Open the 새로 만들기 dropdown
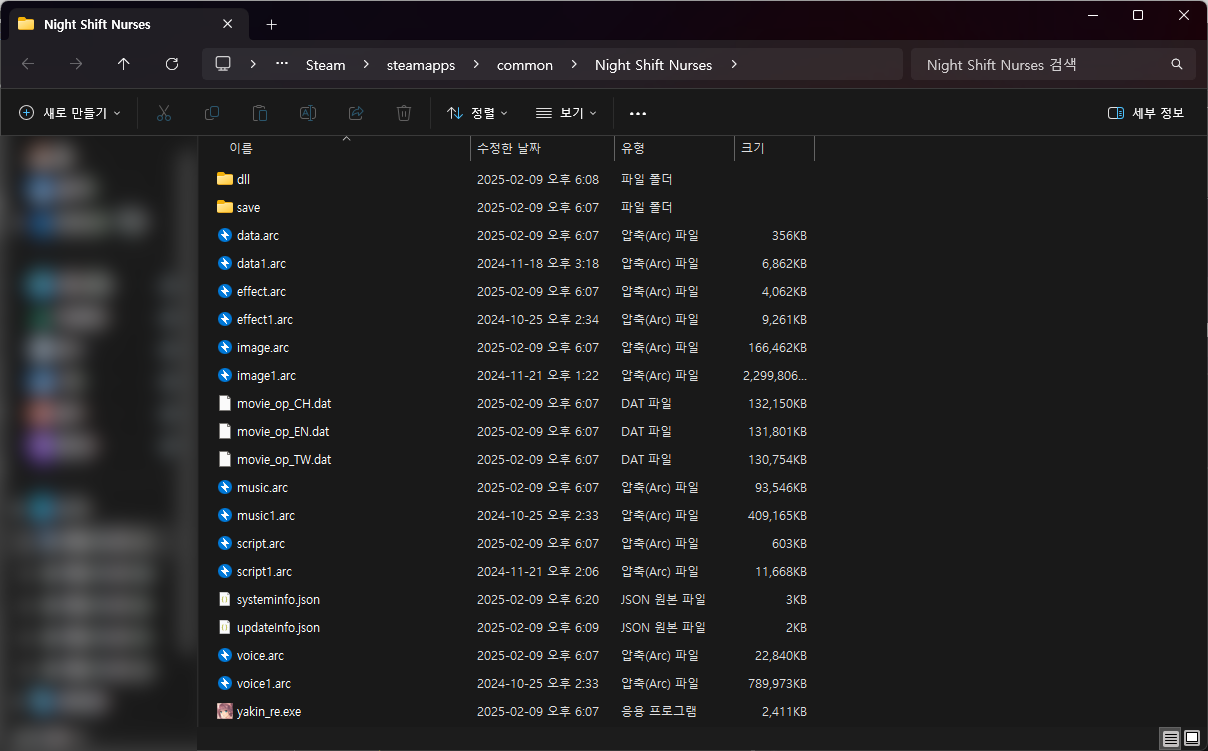This screenshot has width=1208, height=751. pos(69,113)
